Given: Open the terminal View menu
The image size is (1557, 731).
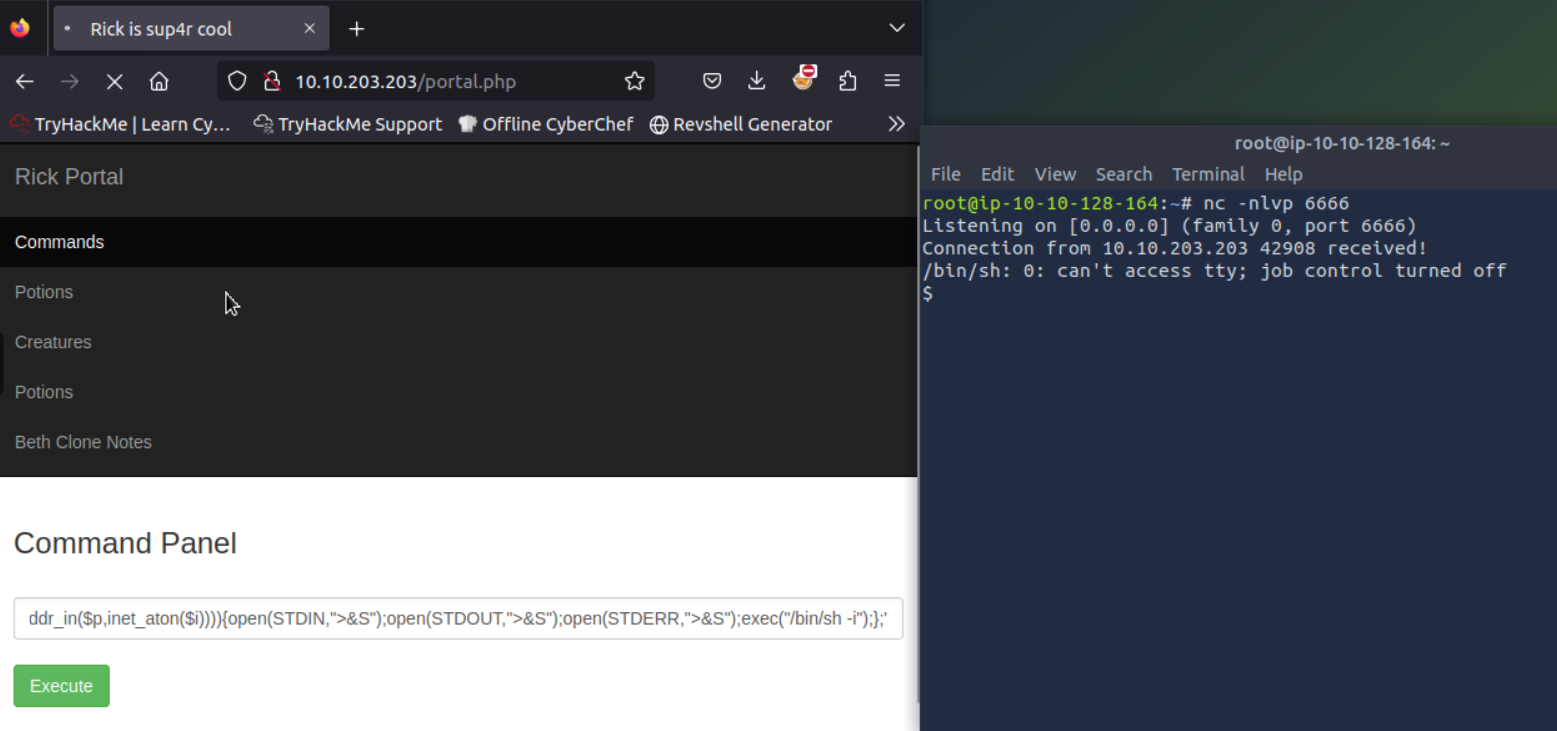Looking at the screenshot, I should pos(1055,174).
